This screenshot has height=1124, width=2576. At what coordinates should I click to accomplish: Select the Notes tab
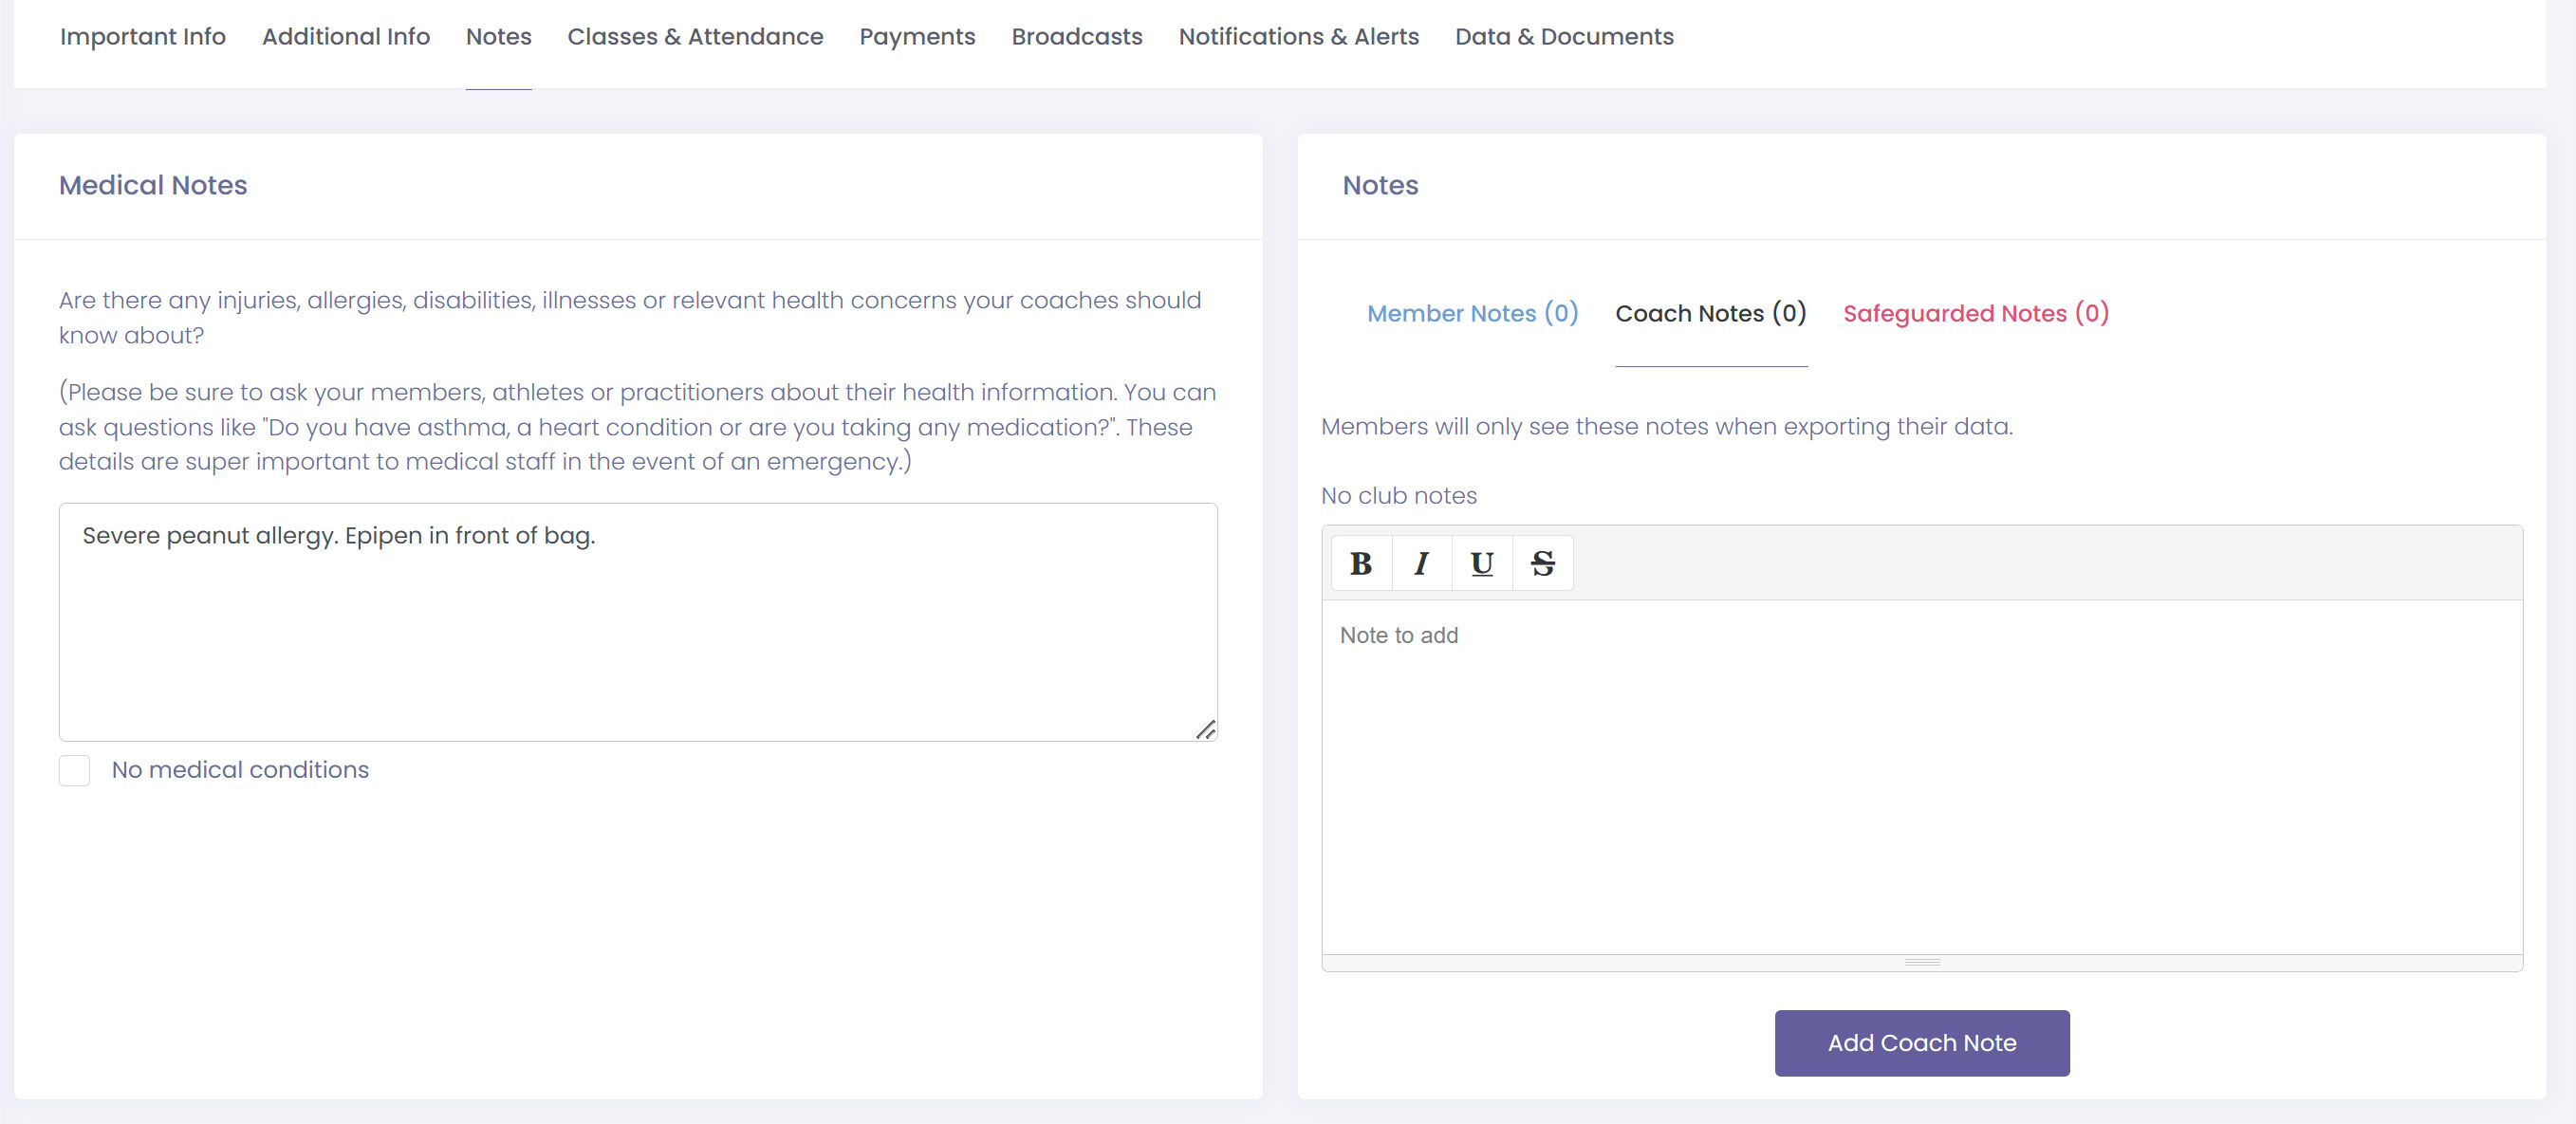(x=498, y=37)
